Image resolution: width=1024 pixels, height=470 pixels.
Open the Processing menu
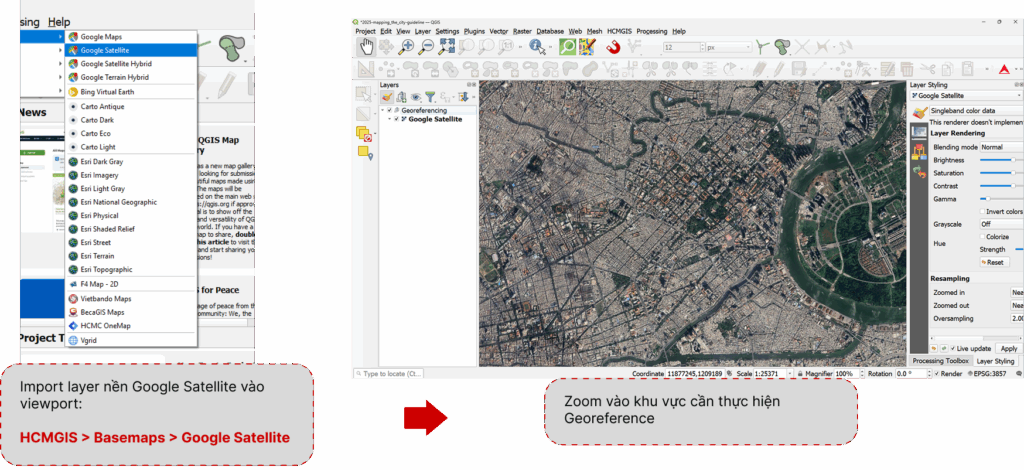point(652,31)
